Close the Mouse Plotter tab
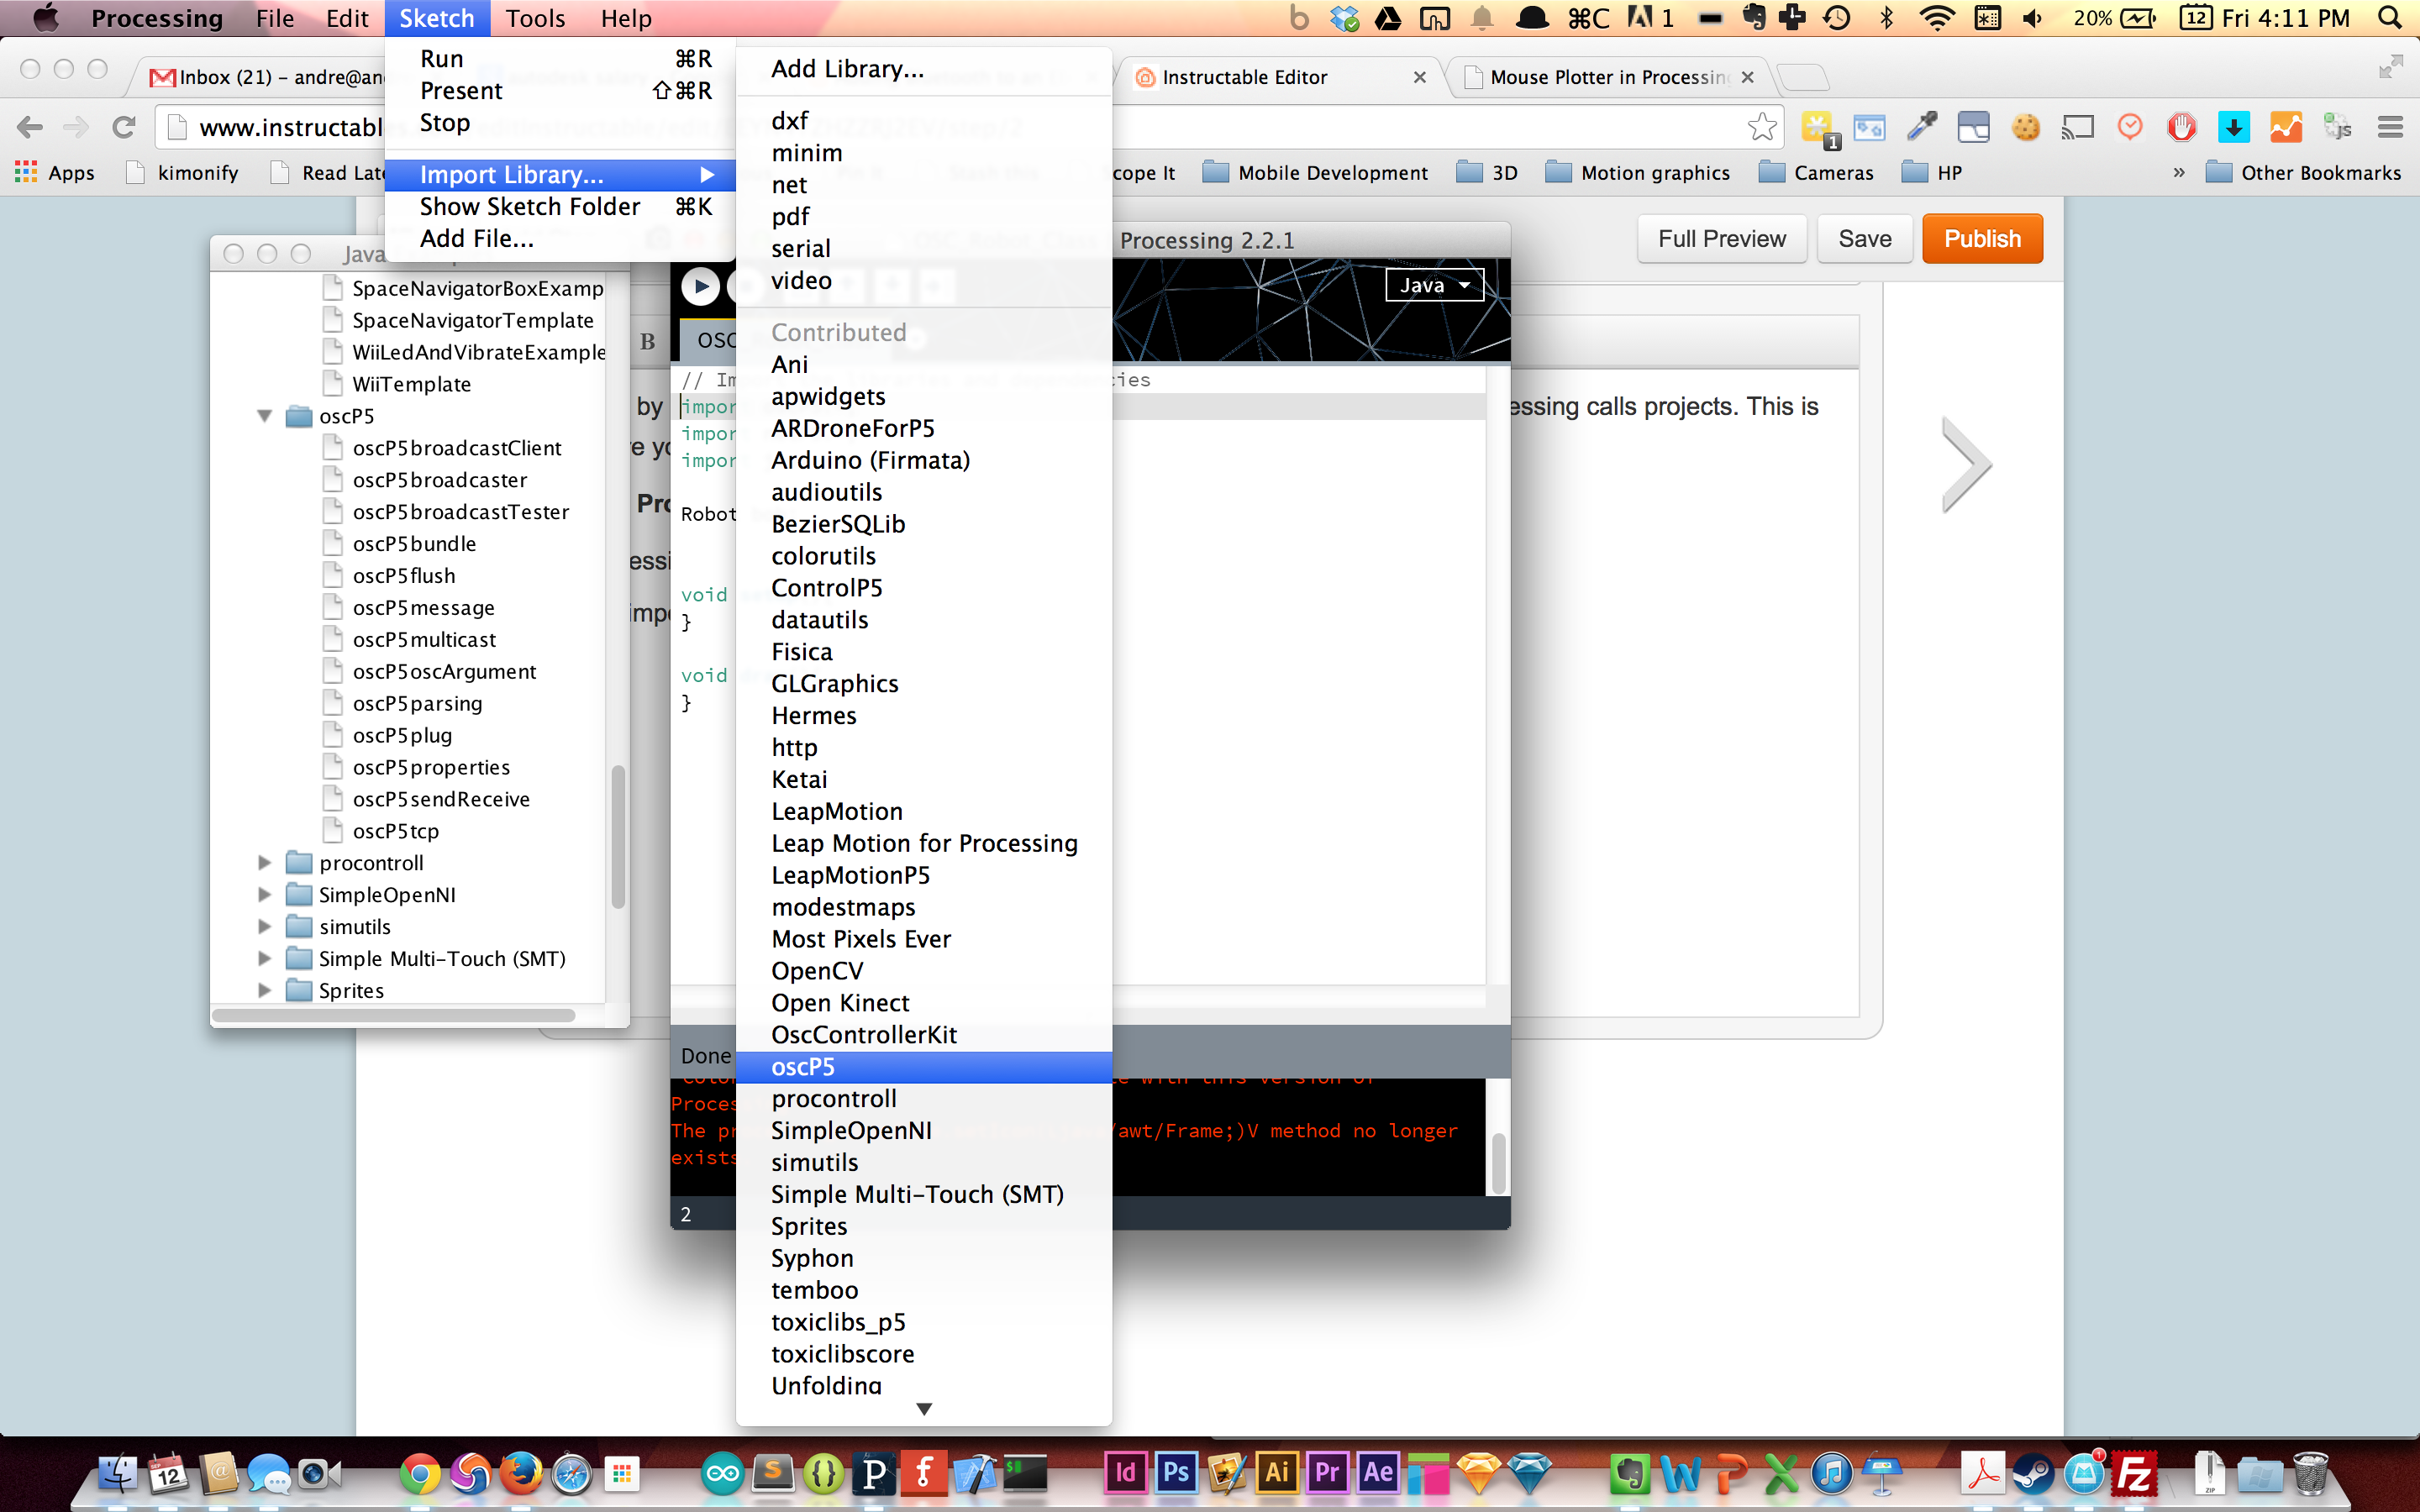Image resolution: width=2420 pixels, height=1512 pixels. tap(1747, 77)
